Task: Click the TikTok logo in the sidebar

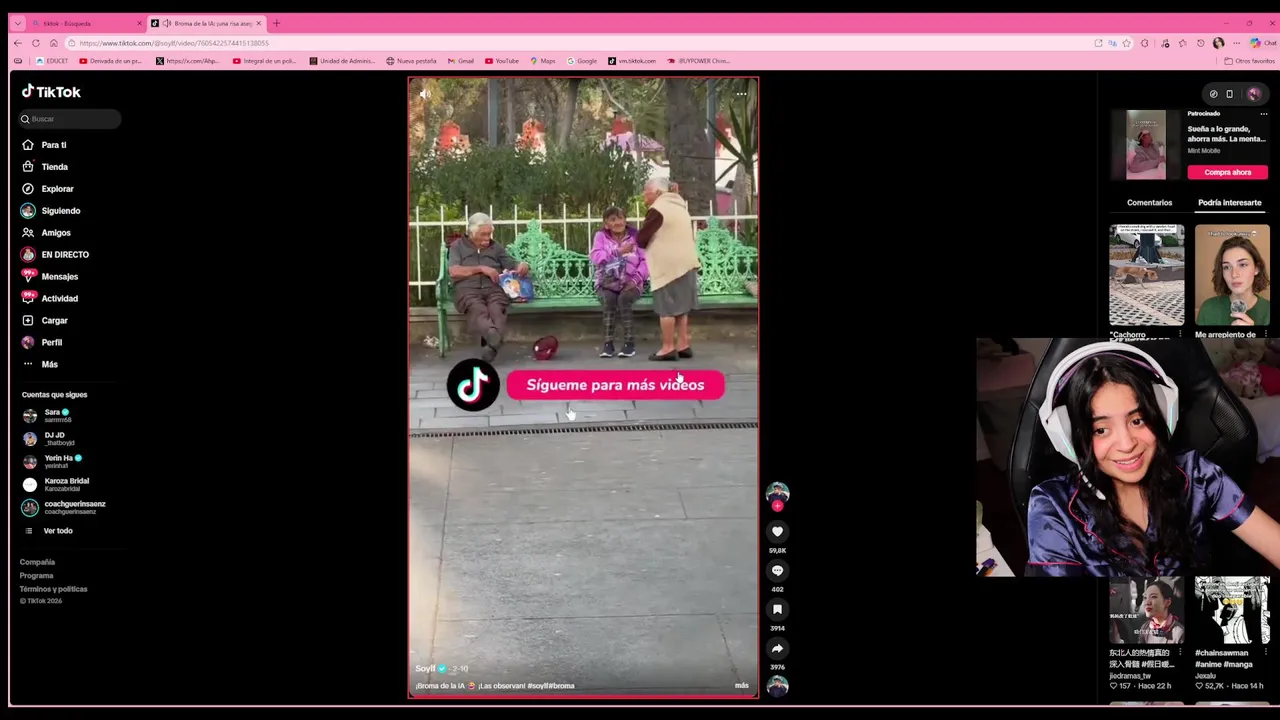Action: 51,92
